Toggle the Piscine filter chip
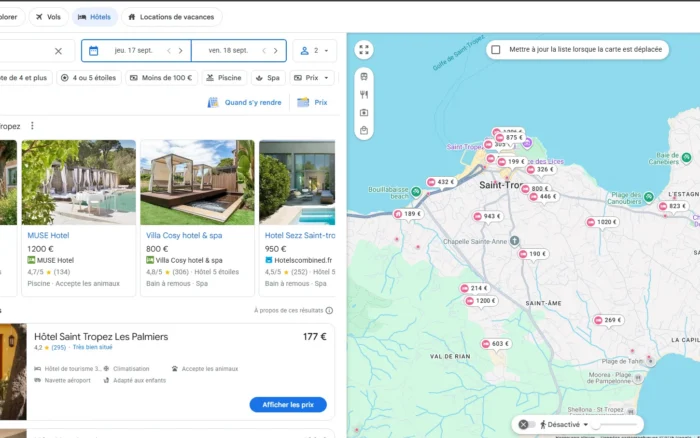 tap(224, 78)
